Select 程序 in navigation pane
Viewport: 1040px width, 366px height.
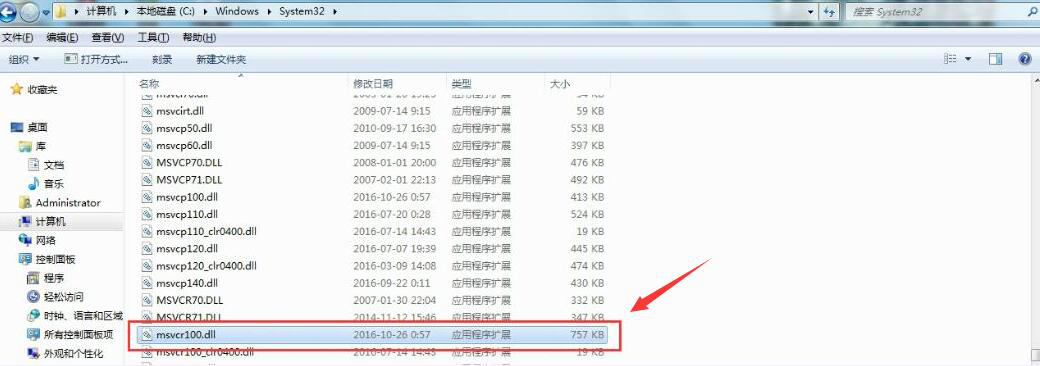point(54,278)
